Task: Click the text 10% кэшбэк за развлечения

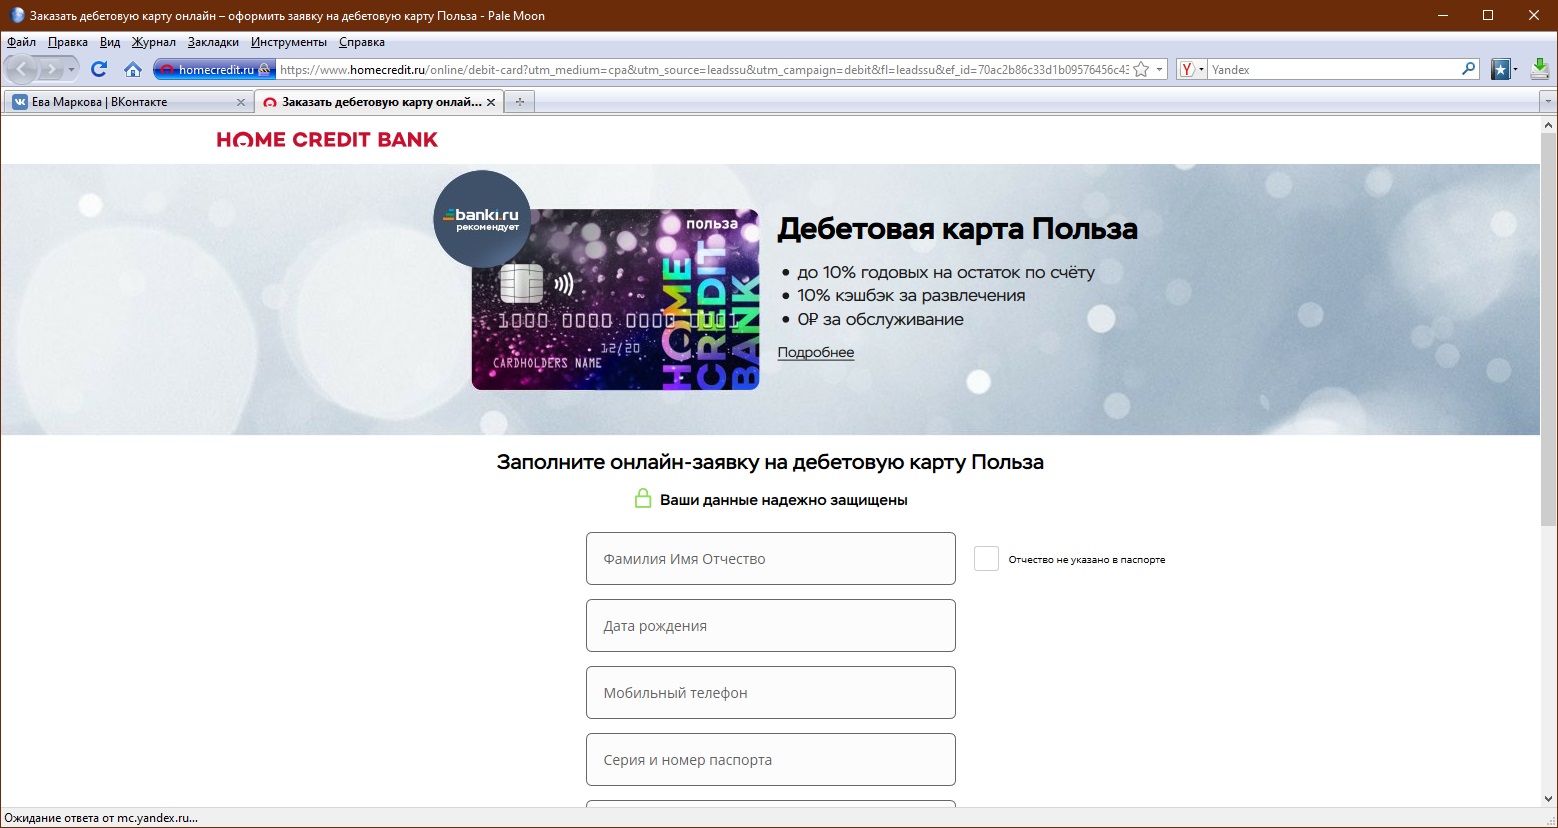Action: coord(911,295)
